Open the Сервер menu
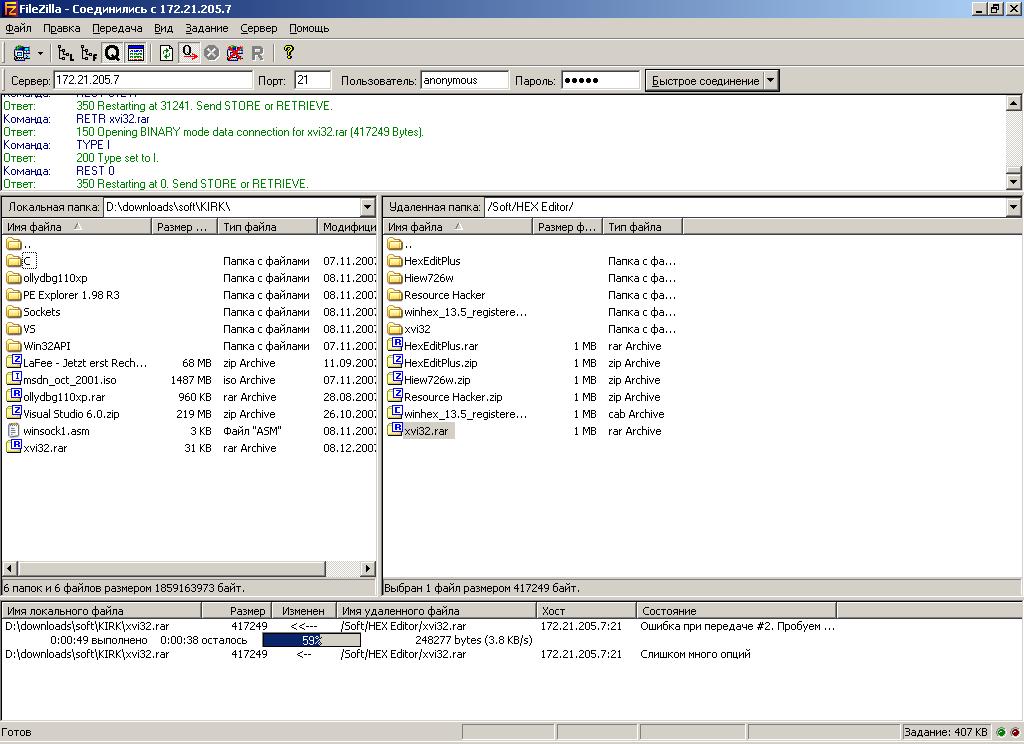The height and width of the screenshot is (744, 1024). pos(258,29)
